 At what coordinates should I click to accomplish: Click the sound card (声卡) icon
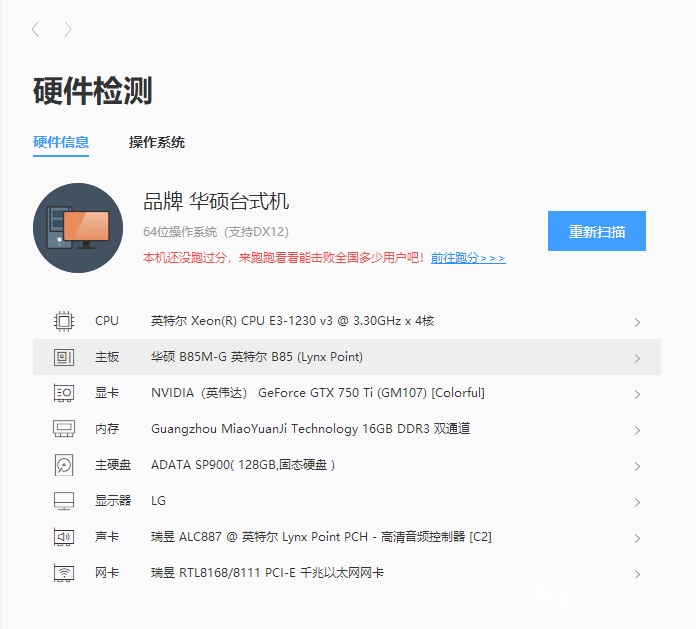tap(64, 537)
